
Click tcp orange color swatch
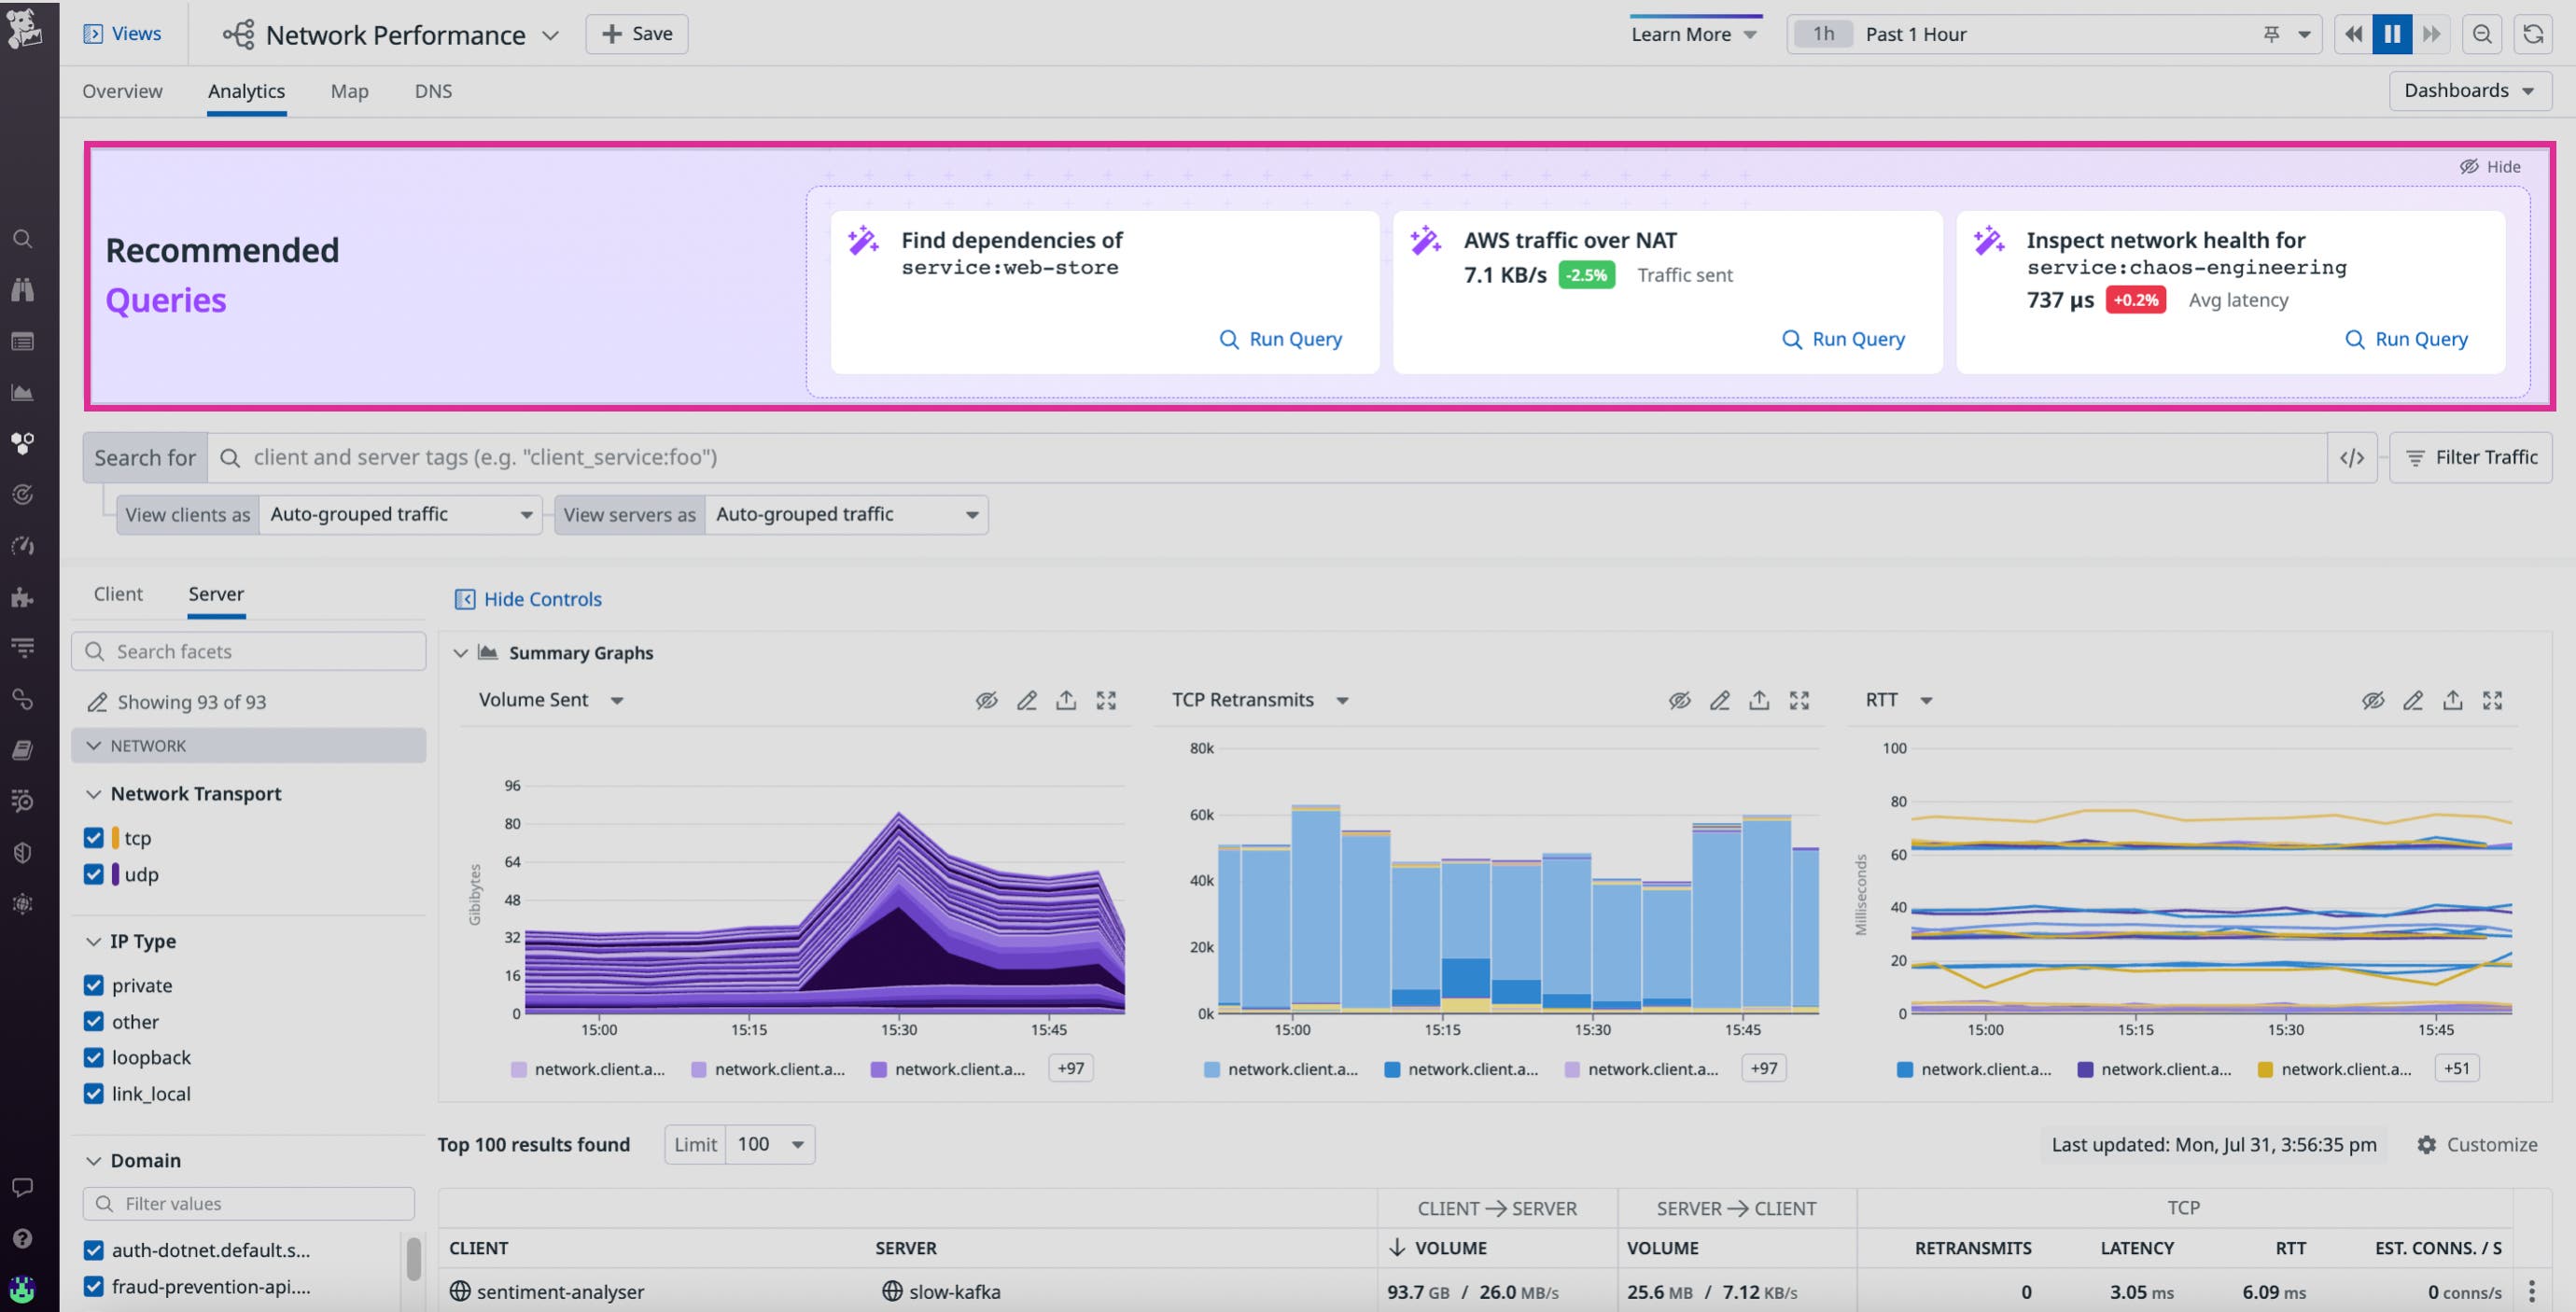point(116,838)
